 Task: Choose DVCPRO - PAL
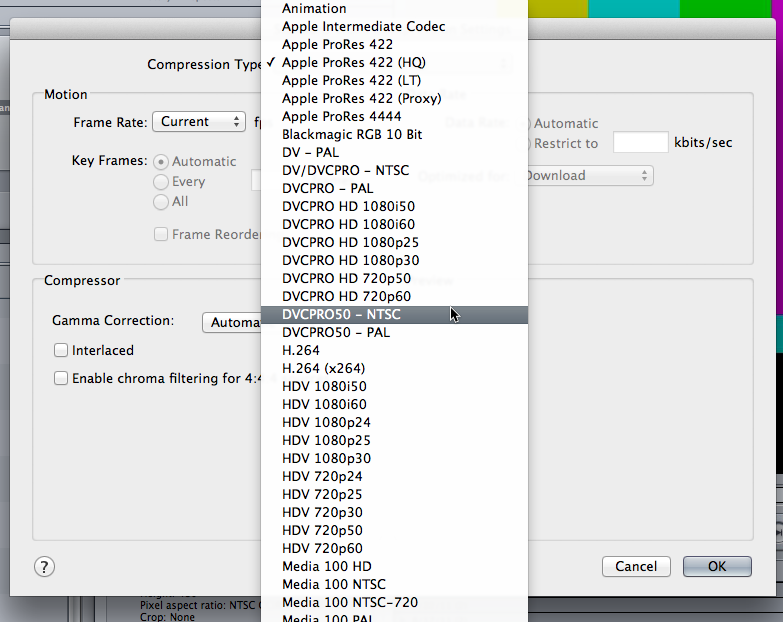point(394,188)
